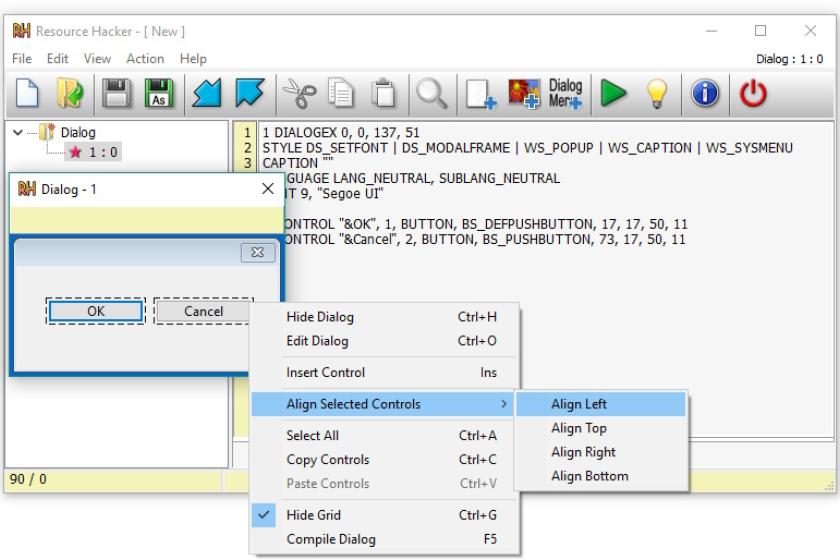
Task: Open the Help menu
Action: [193, 58]
